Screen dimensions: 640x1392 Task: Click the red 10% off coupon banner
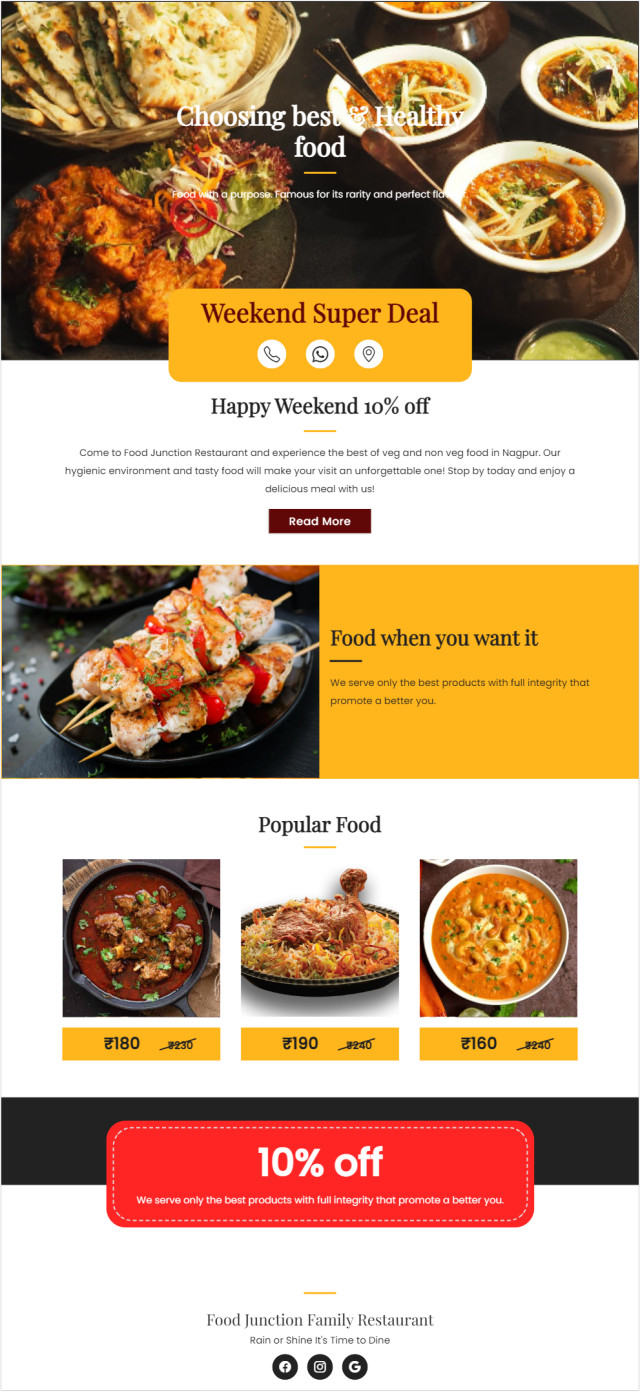point(320,1174)
